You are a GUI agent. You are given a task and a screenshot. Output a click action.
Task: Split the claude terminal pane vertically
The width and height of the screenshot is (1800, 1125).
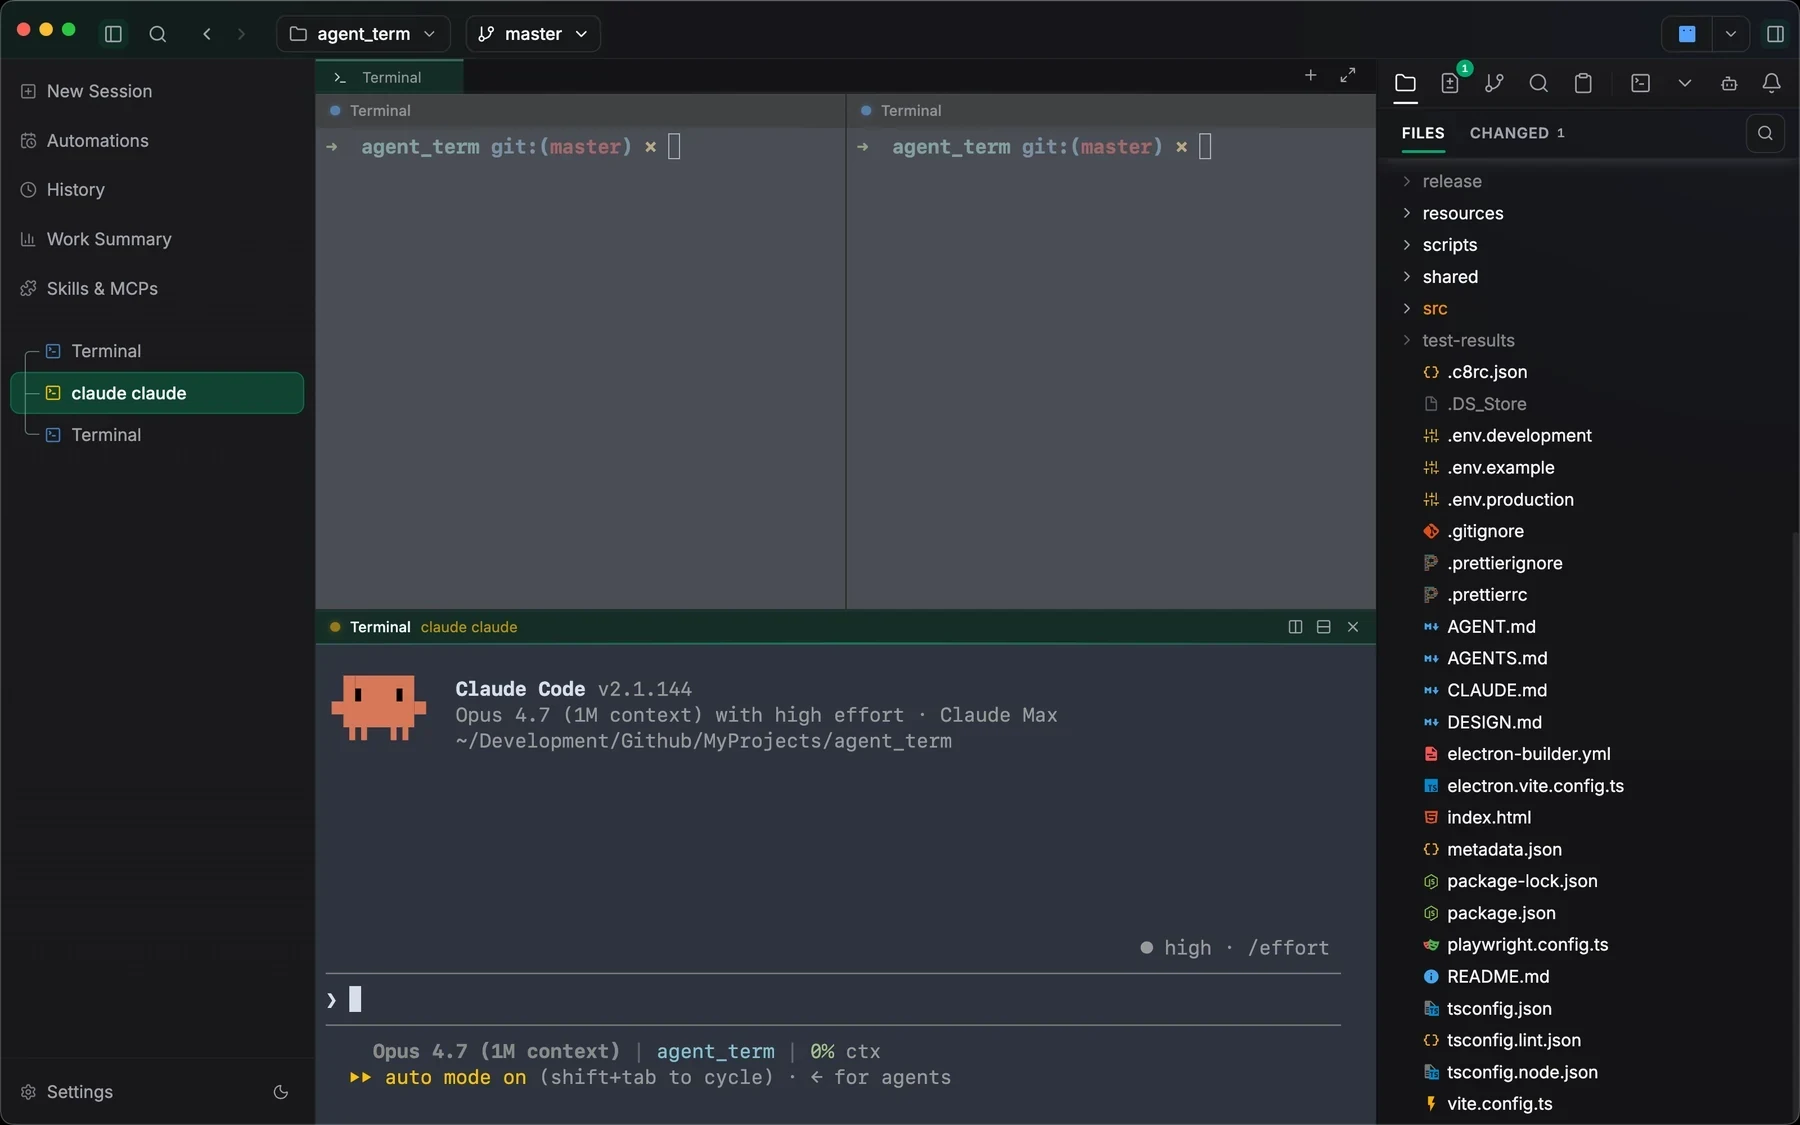click(x=1295, y=627)
